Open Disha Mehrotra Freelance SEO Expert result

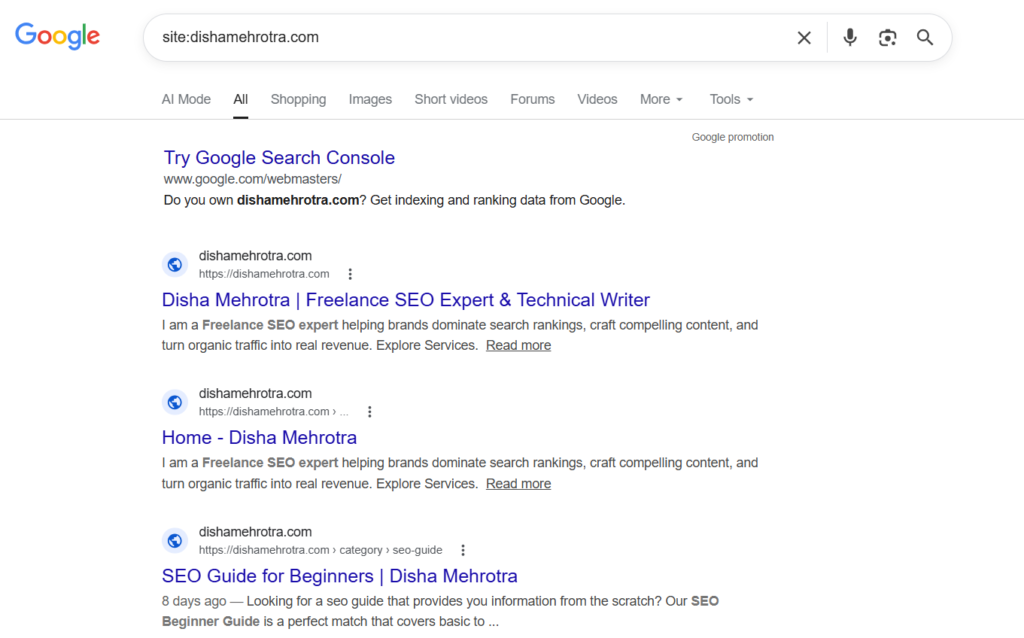coord(405,300)
